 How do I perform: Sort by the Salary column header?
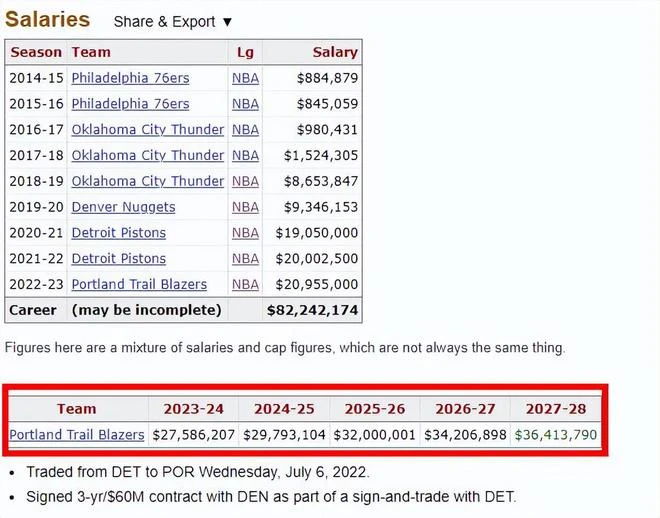coord(335,52)
